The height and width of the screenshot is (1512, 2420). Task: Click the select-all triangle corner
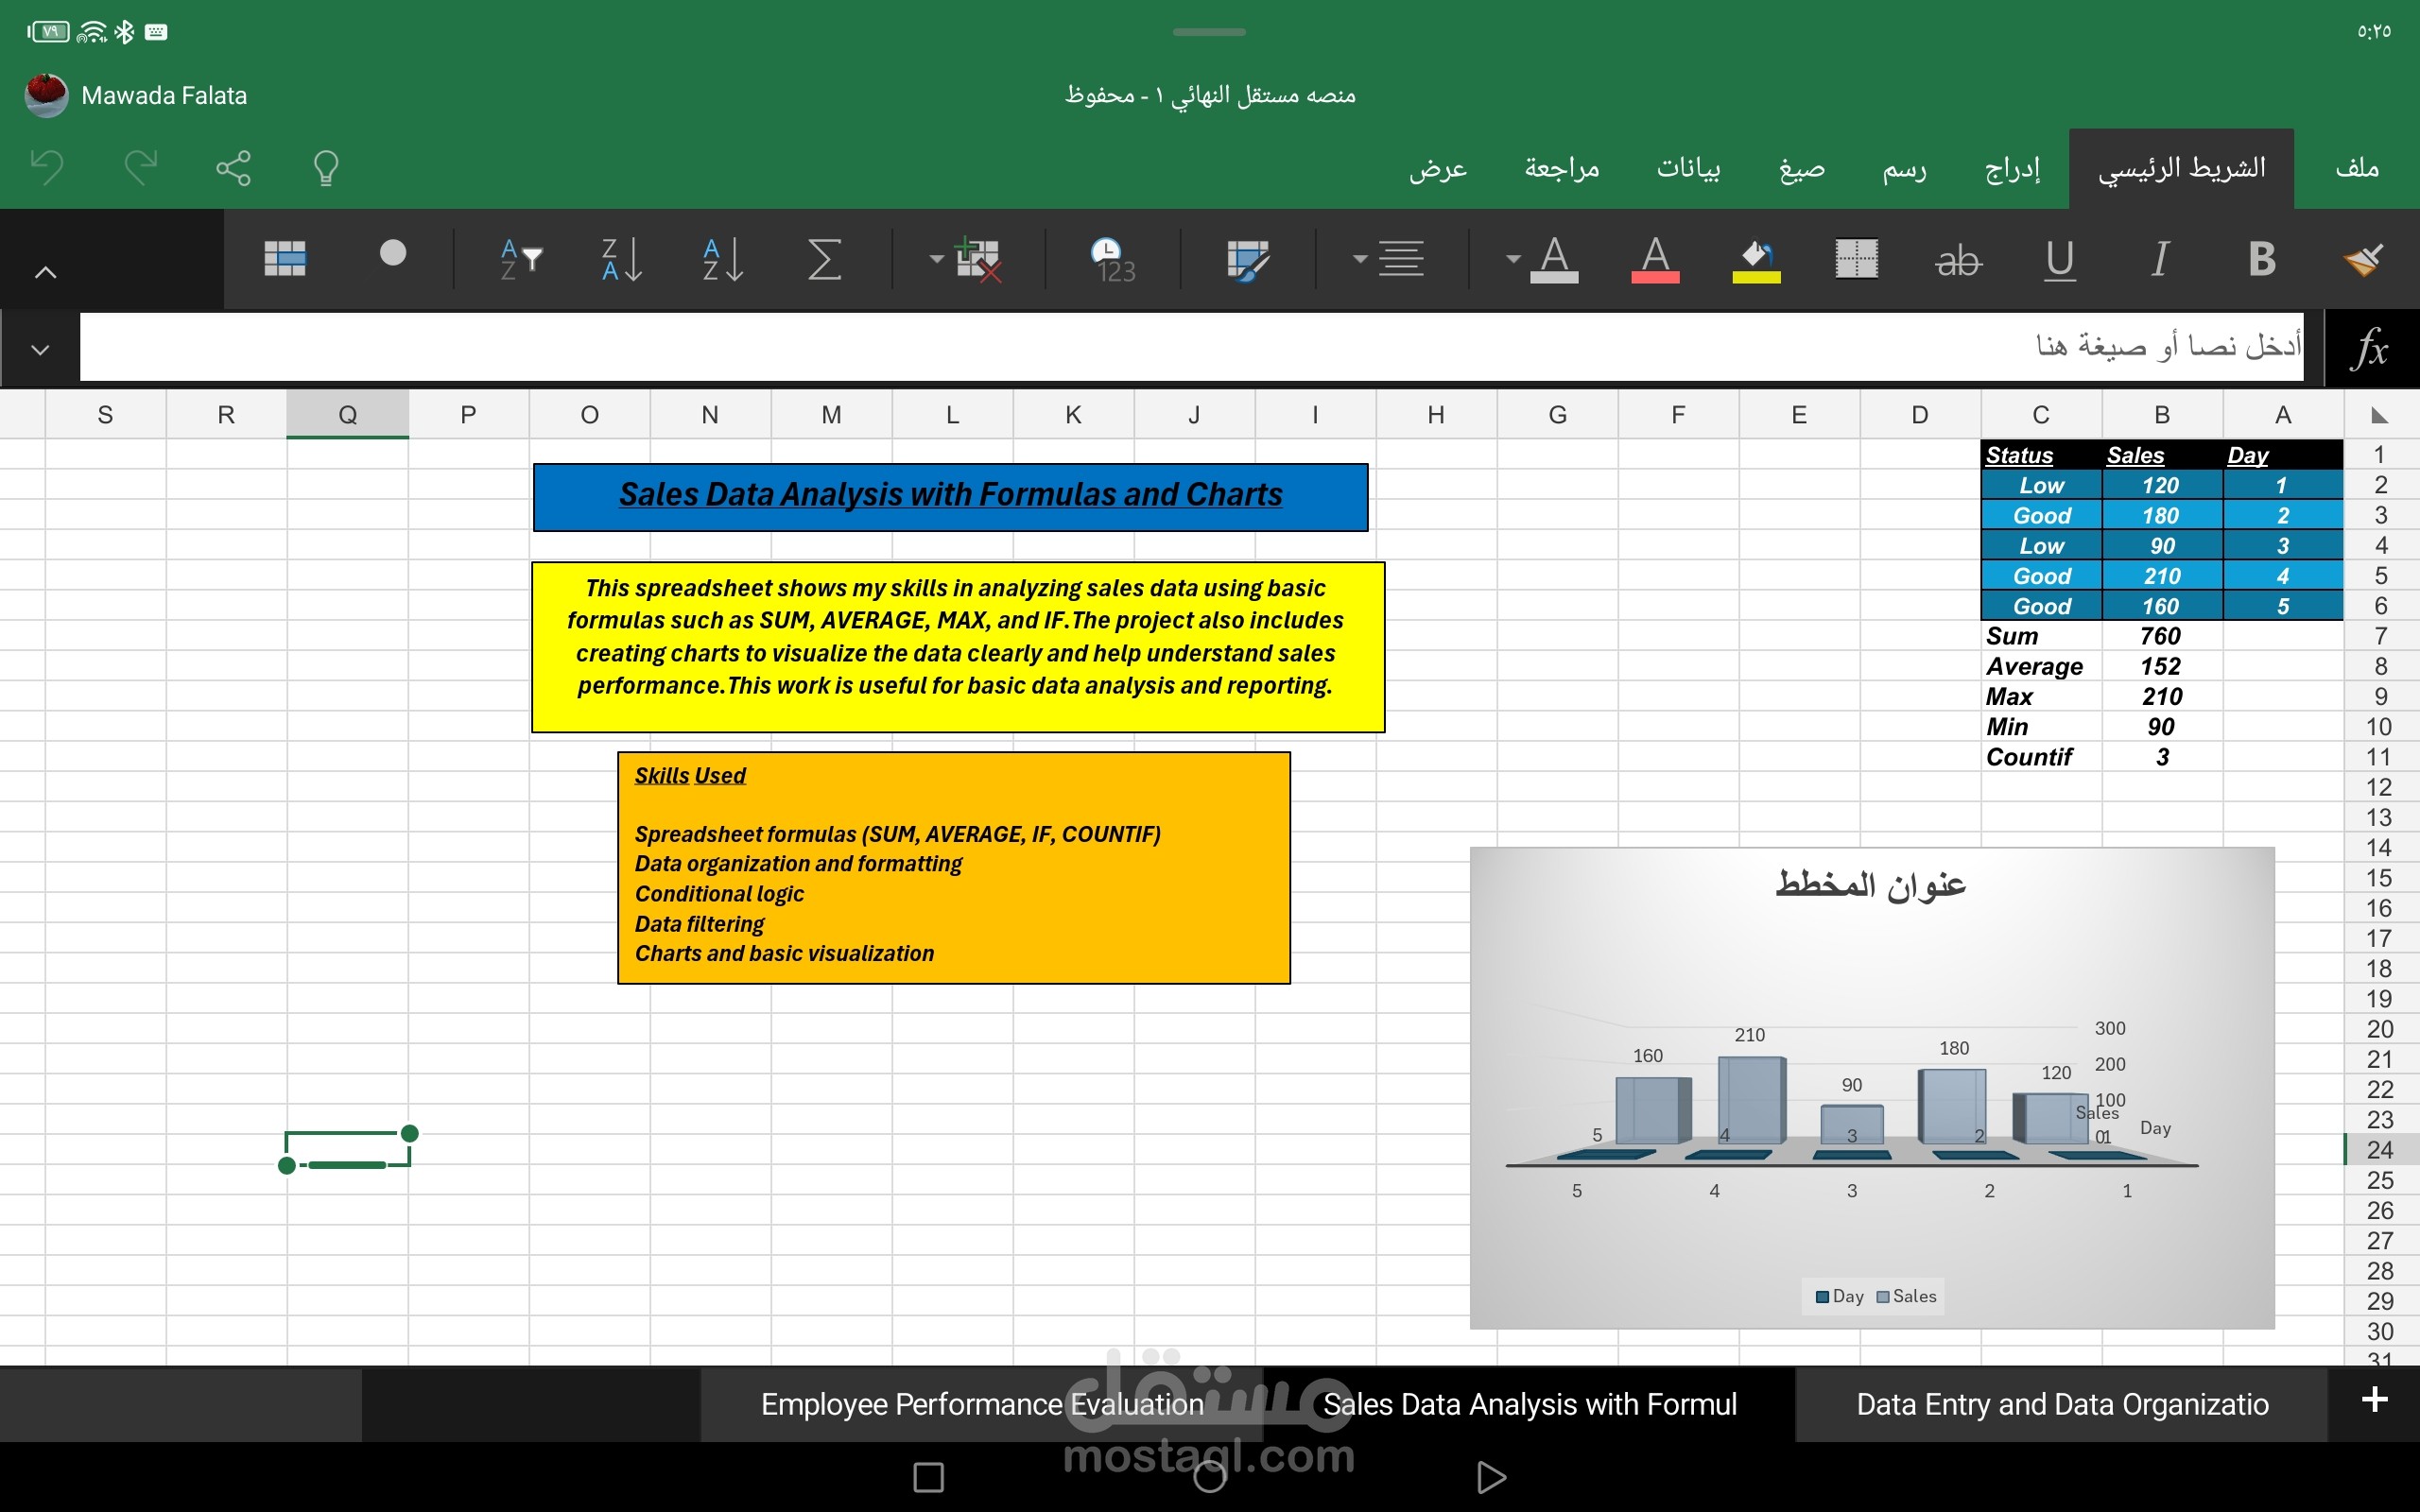coord(2380,415)
